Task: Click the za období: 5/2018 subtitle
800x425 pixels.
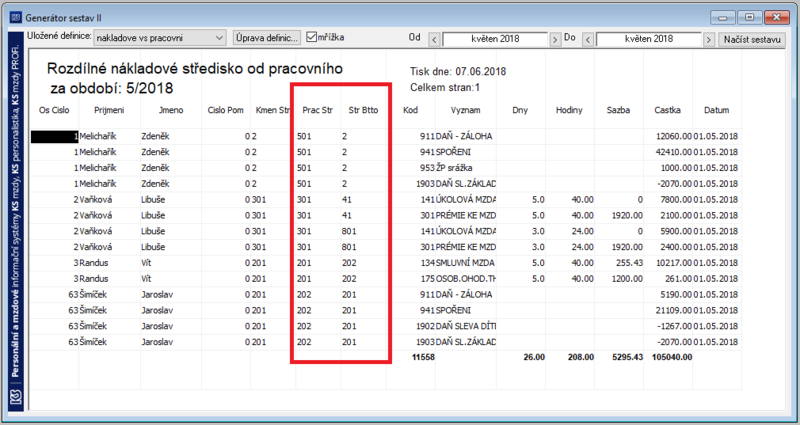Action: tap(112, 88)
